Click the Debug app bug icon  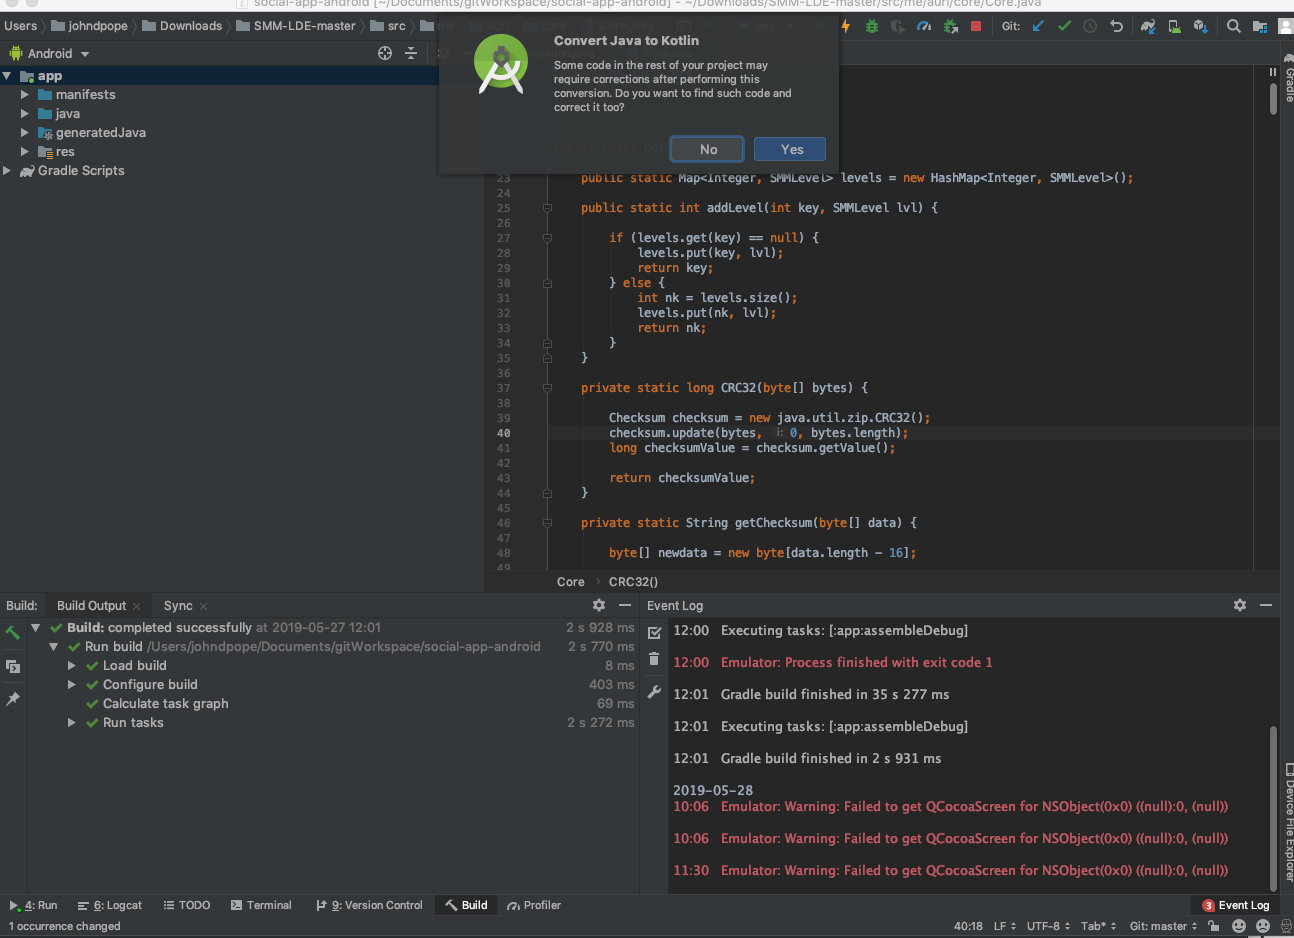coord(872,26)
